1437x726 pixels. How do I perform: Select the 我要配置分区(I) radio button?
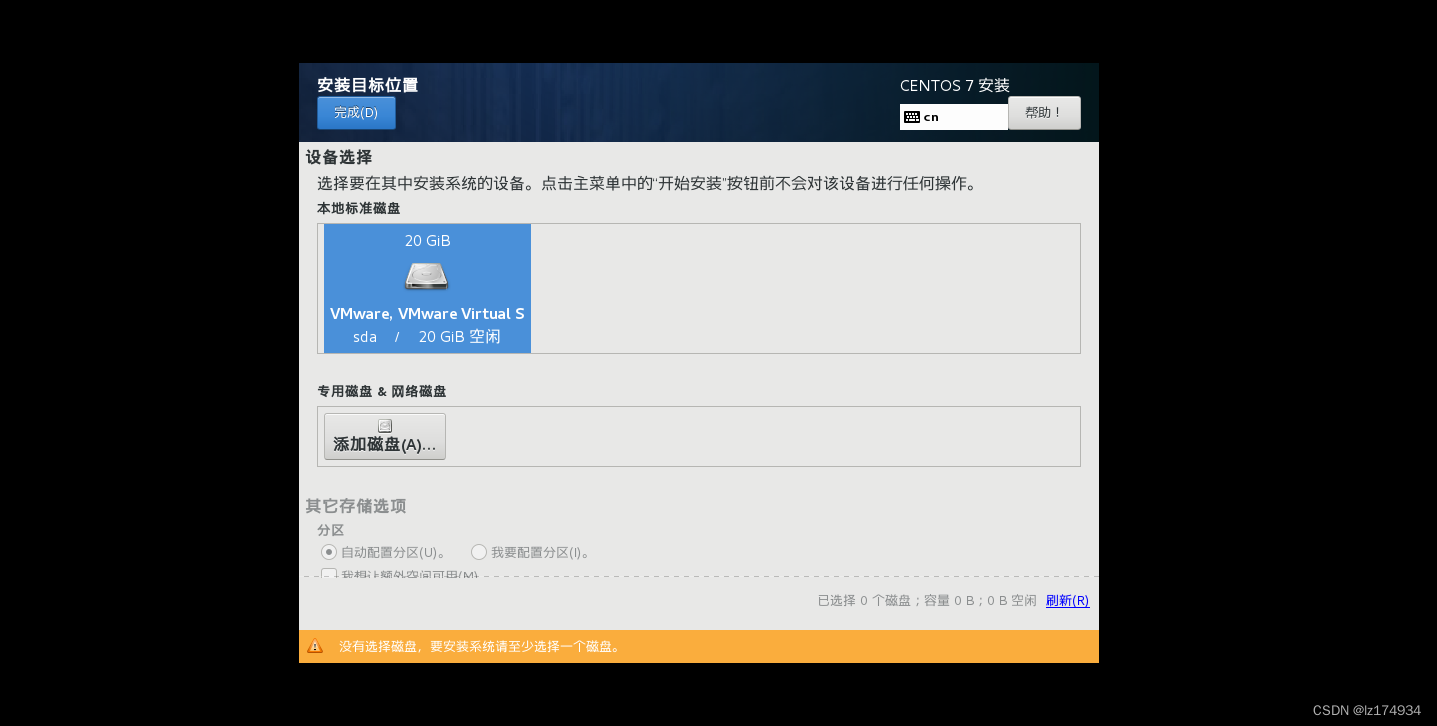479,552
